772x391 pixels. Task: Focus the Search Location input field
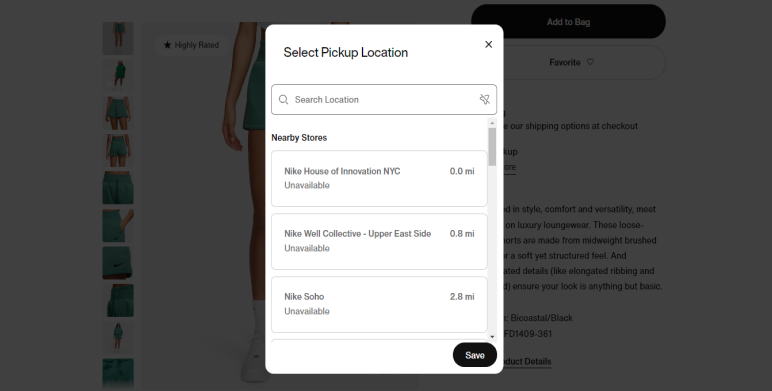pos(384,99)
